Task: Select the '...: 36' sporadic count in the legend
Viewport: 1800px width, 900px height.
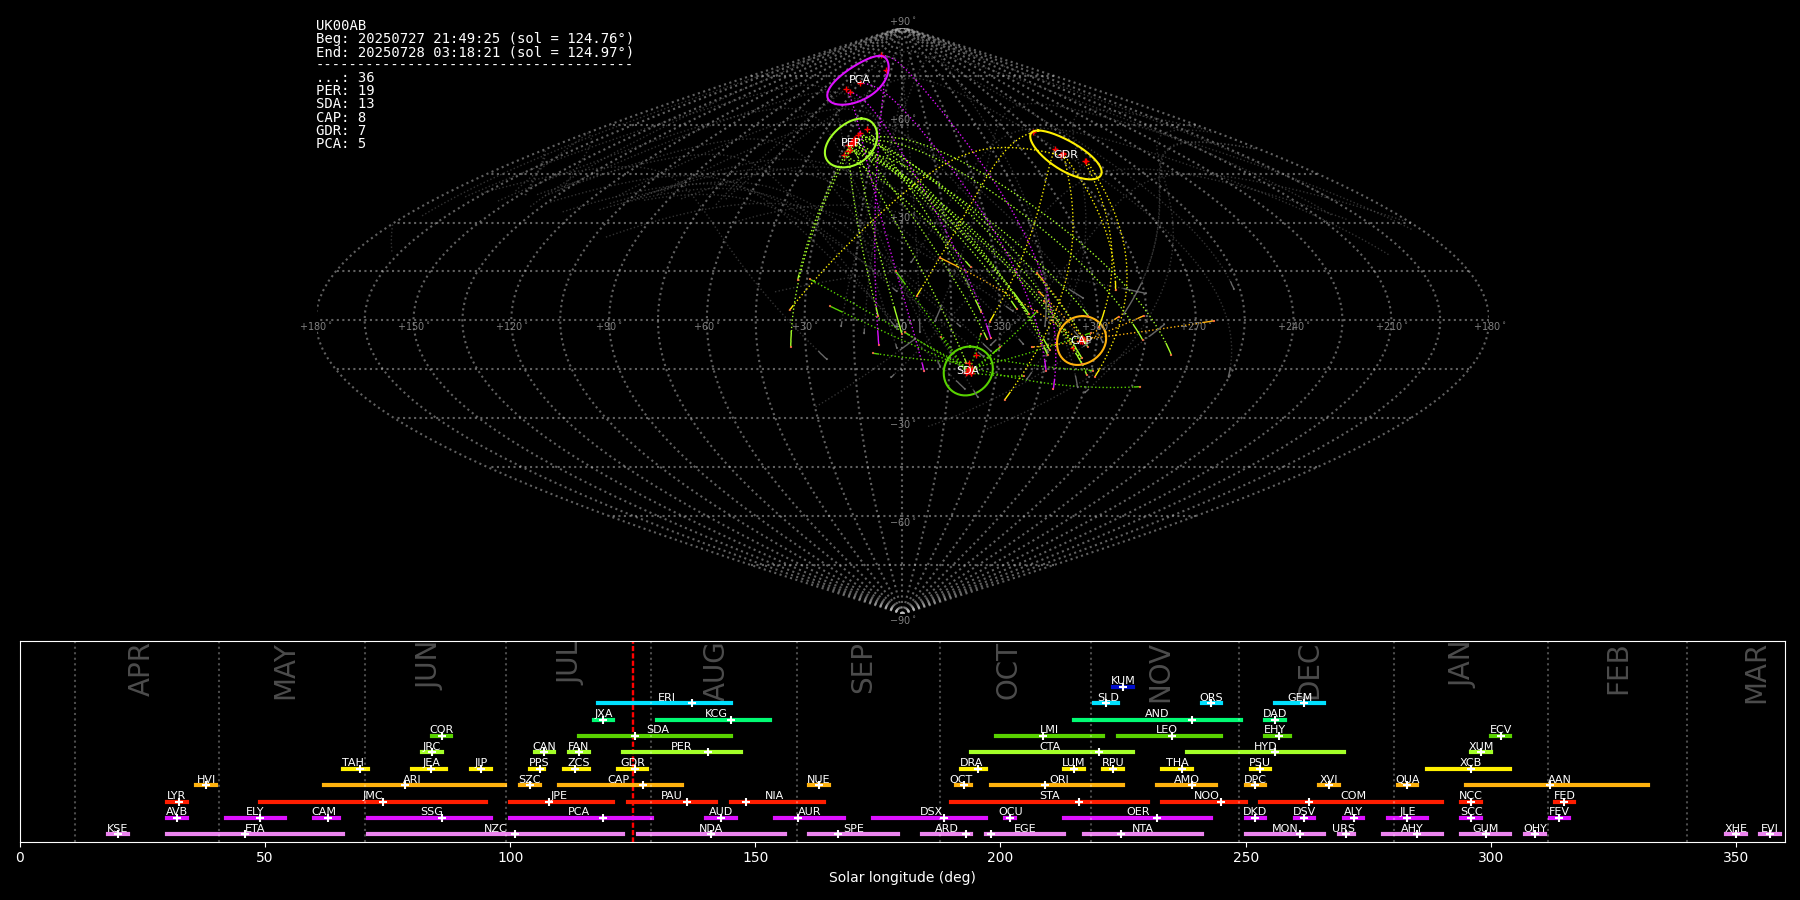Action: (x=345, y=78)
